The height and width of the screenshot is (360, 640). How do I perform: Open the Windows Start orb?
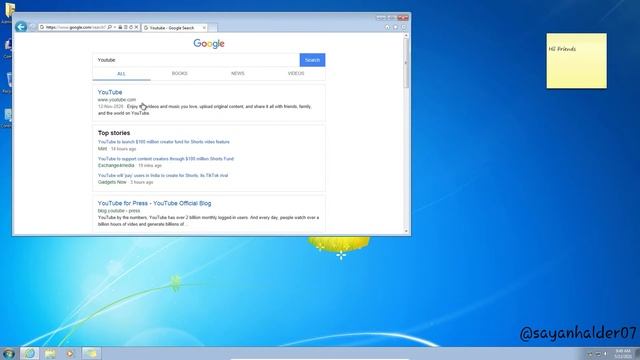tap(9, 353)
